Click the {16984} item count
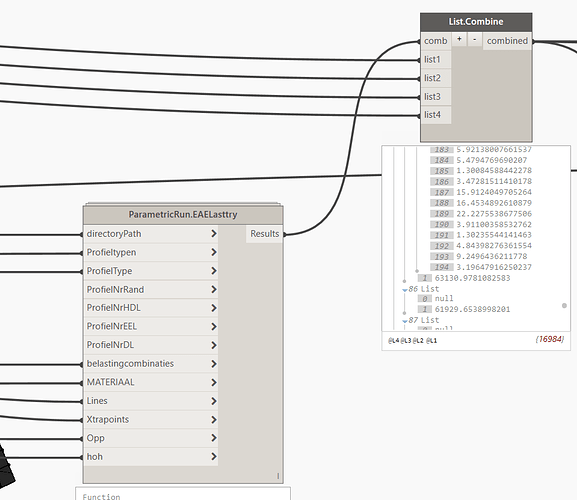577x500 pixels. pos(549,339)
